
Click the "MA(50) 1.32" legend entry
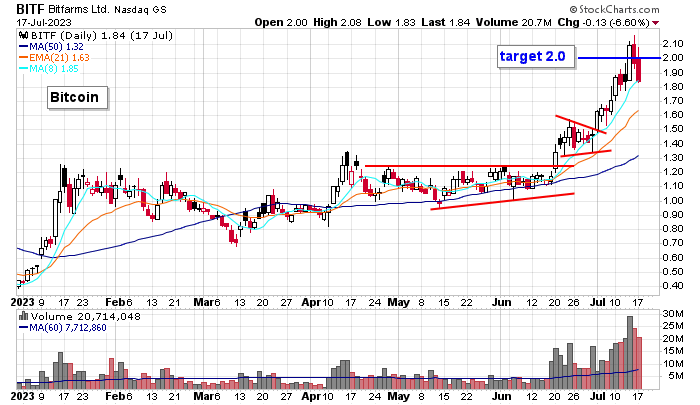coord(56,46)
